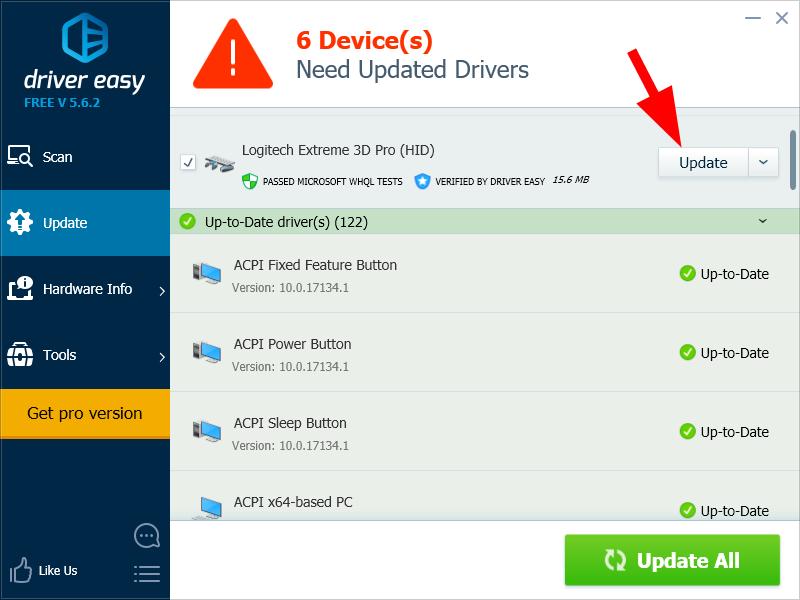Click PASSED MICROSOFT WHQL TESTS text
Viewport: 800px width, 600px height.
click(x=333, y=182)
